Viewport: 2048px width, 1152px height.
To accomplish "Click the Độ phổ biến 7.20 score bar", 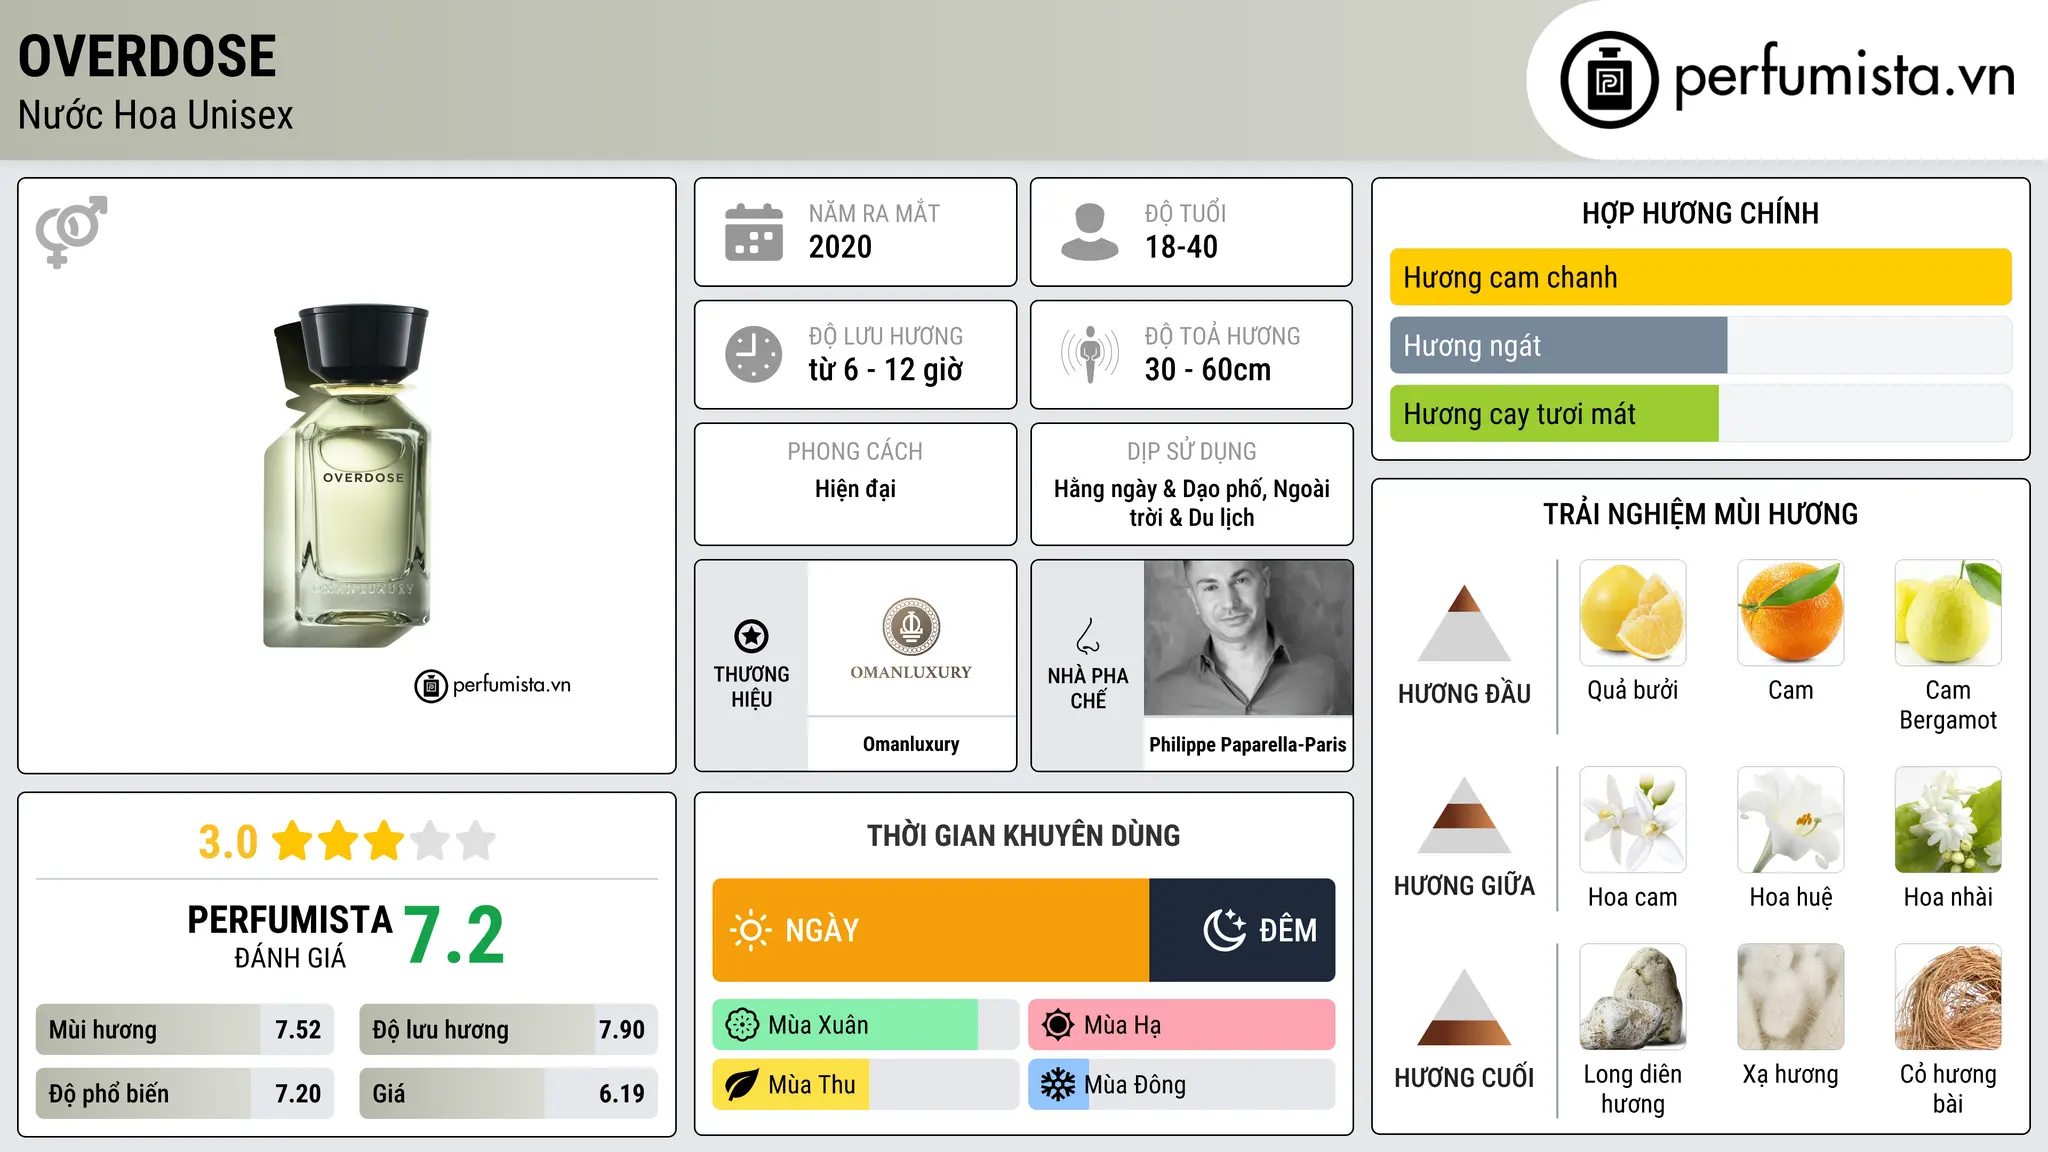I will pyautogui.click(x=185, y=1093).
